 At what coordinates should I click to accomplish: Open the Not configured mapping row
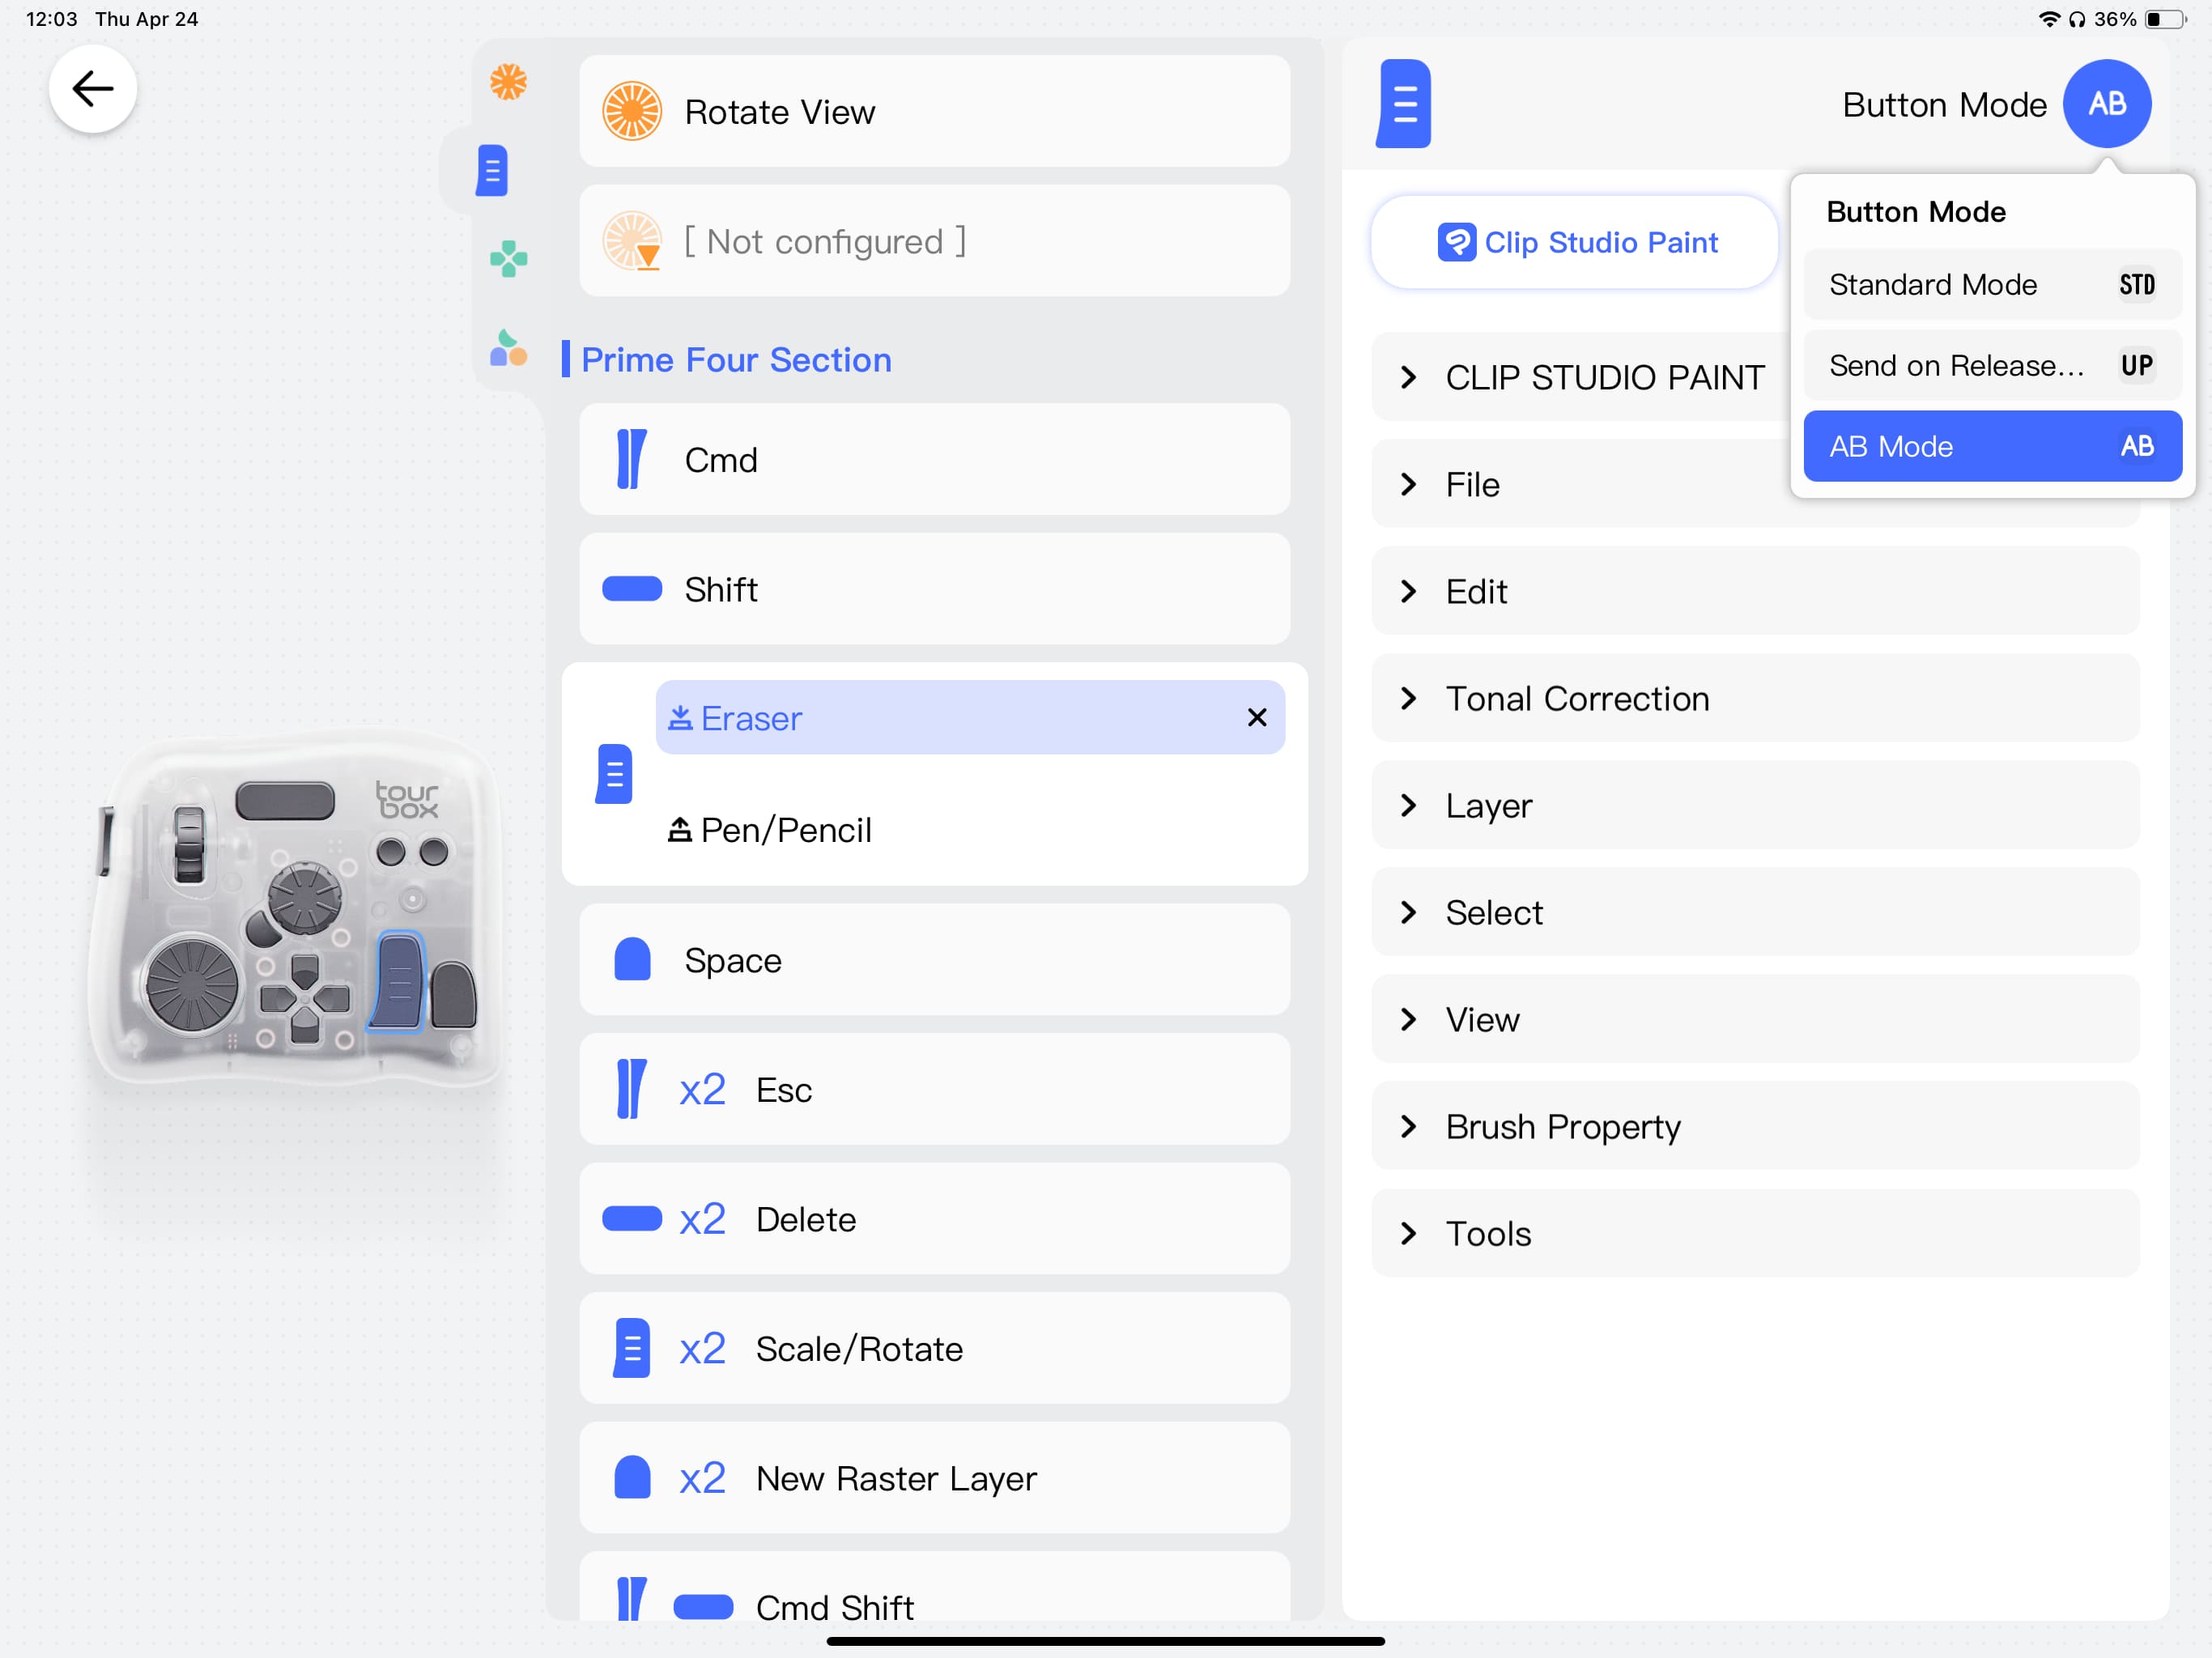point(934,241)
